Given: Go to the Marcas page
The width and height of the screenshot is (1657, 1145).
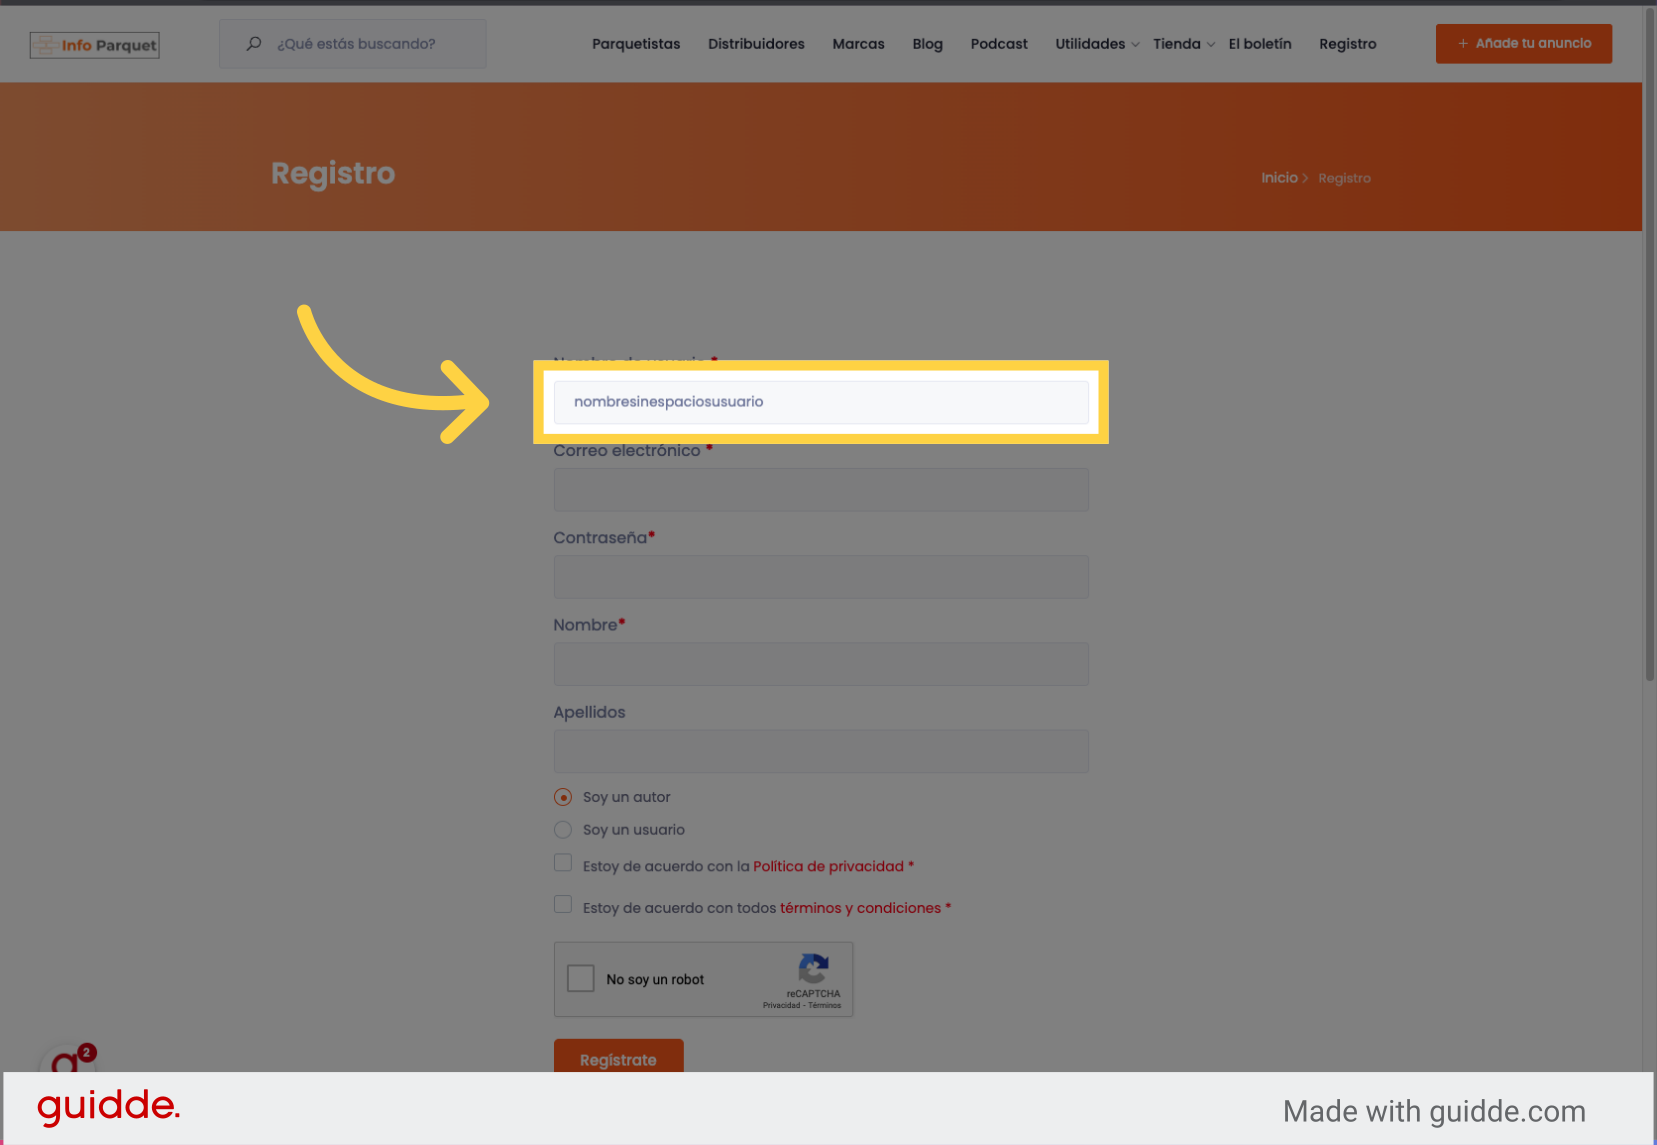Looking at the screenshot, I should 858,44.
